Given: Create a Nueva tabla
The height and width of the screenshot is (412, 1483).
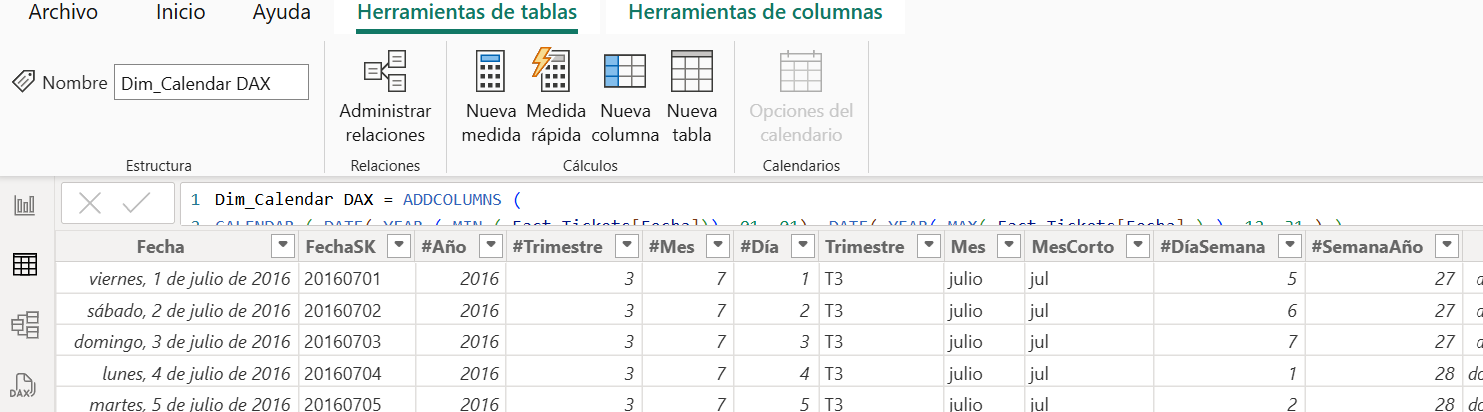Looking at the screenshot, I should click(692, 98).
